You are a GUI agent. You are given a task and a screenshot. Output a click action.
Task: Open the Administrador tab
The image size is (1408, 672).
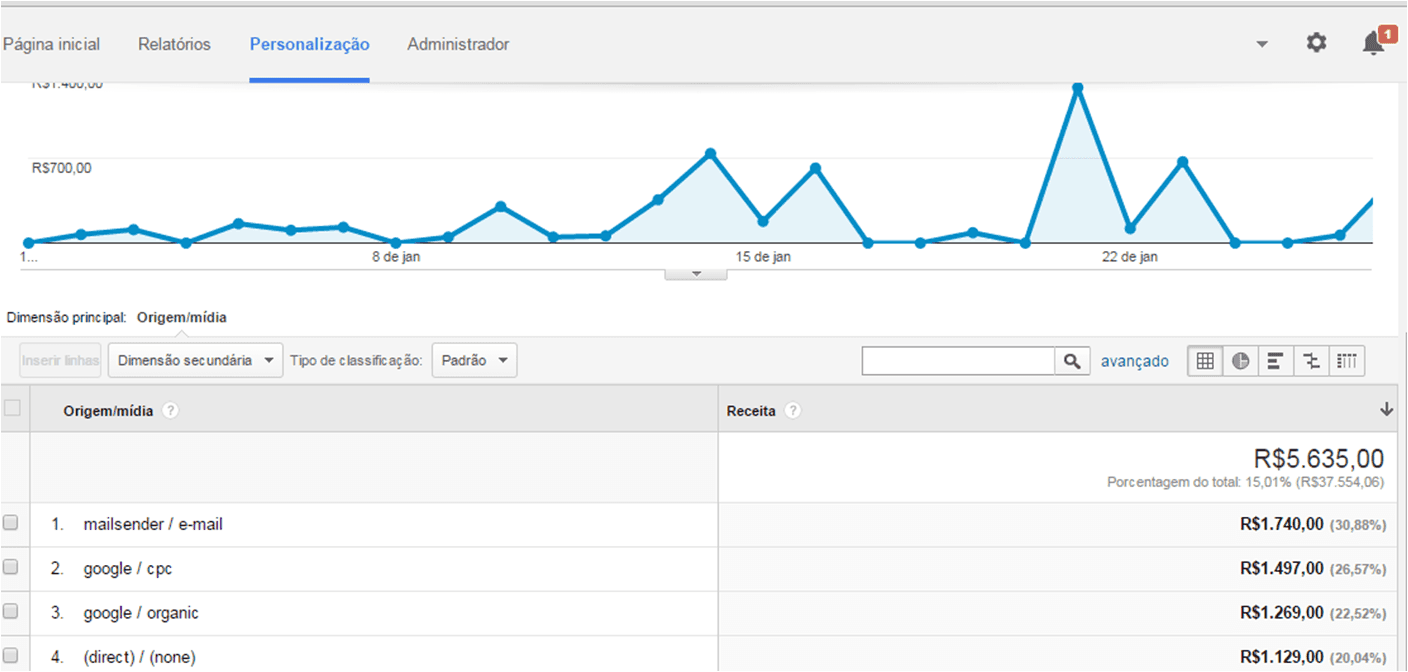(458, 44)
